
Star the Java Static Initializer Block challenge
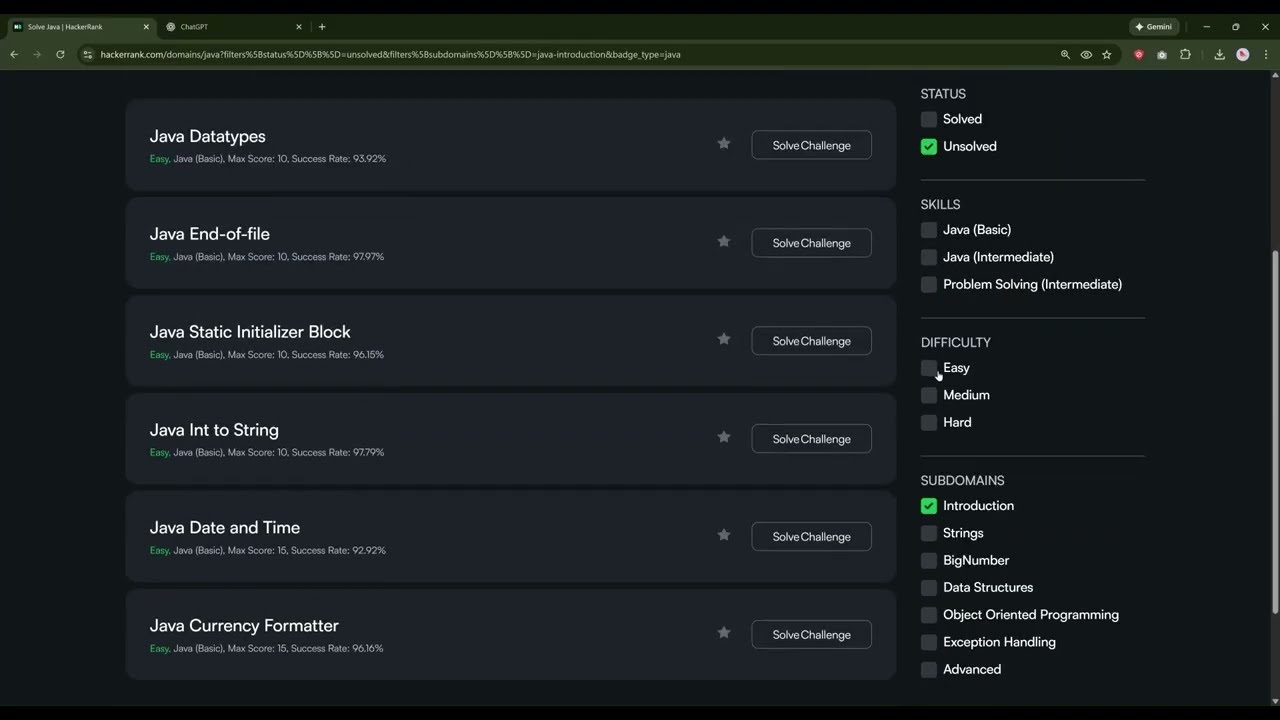[x=724, y=340]
